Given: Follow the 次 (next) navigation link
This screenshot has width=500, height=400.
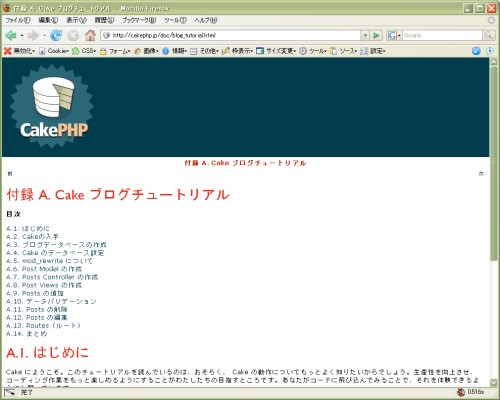Looking at the screenshot, I should tap(481, 174).
